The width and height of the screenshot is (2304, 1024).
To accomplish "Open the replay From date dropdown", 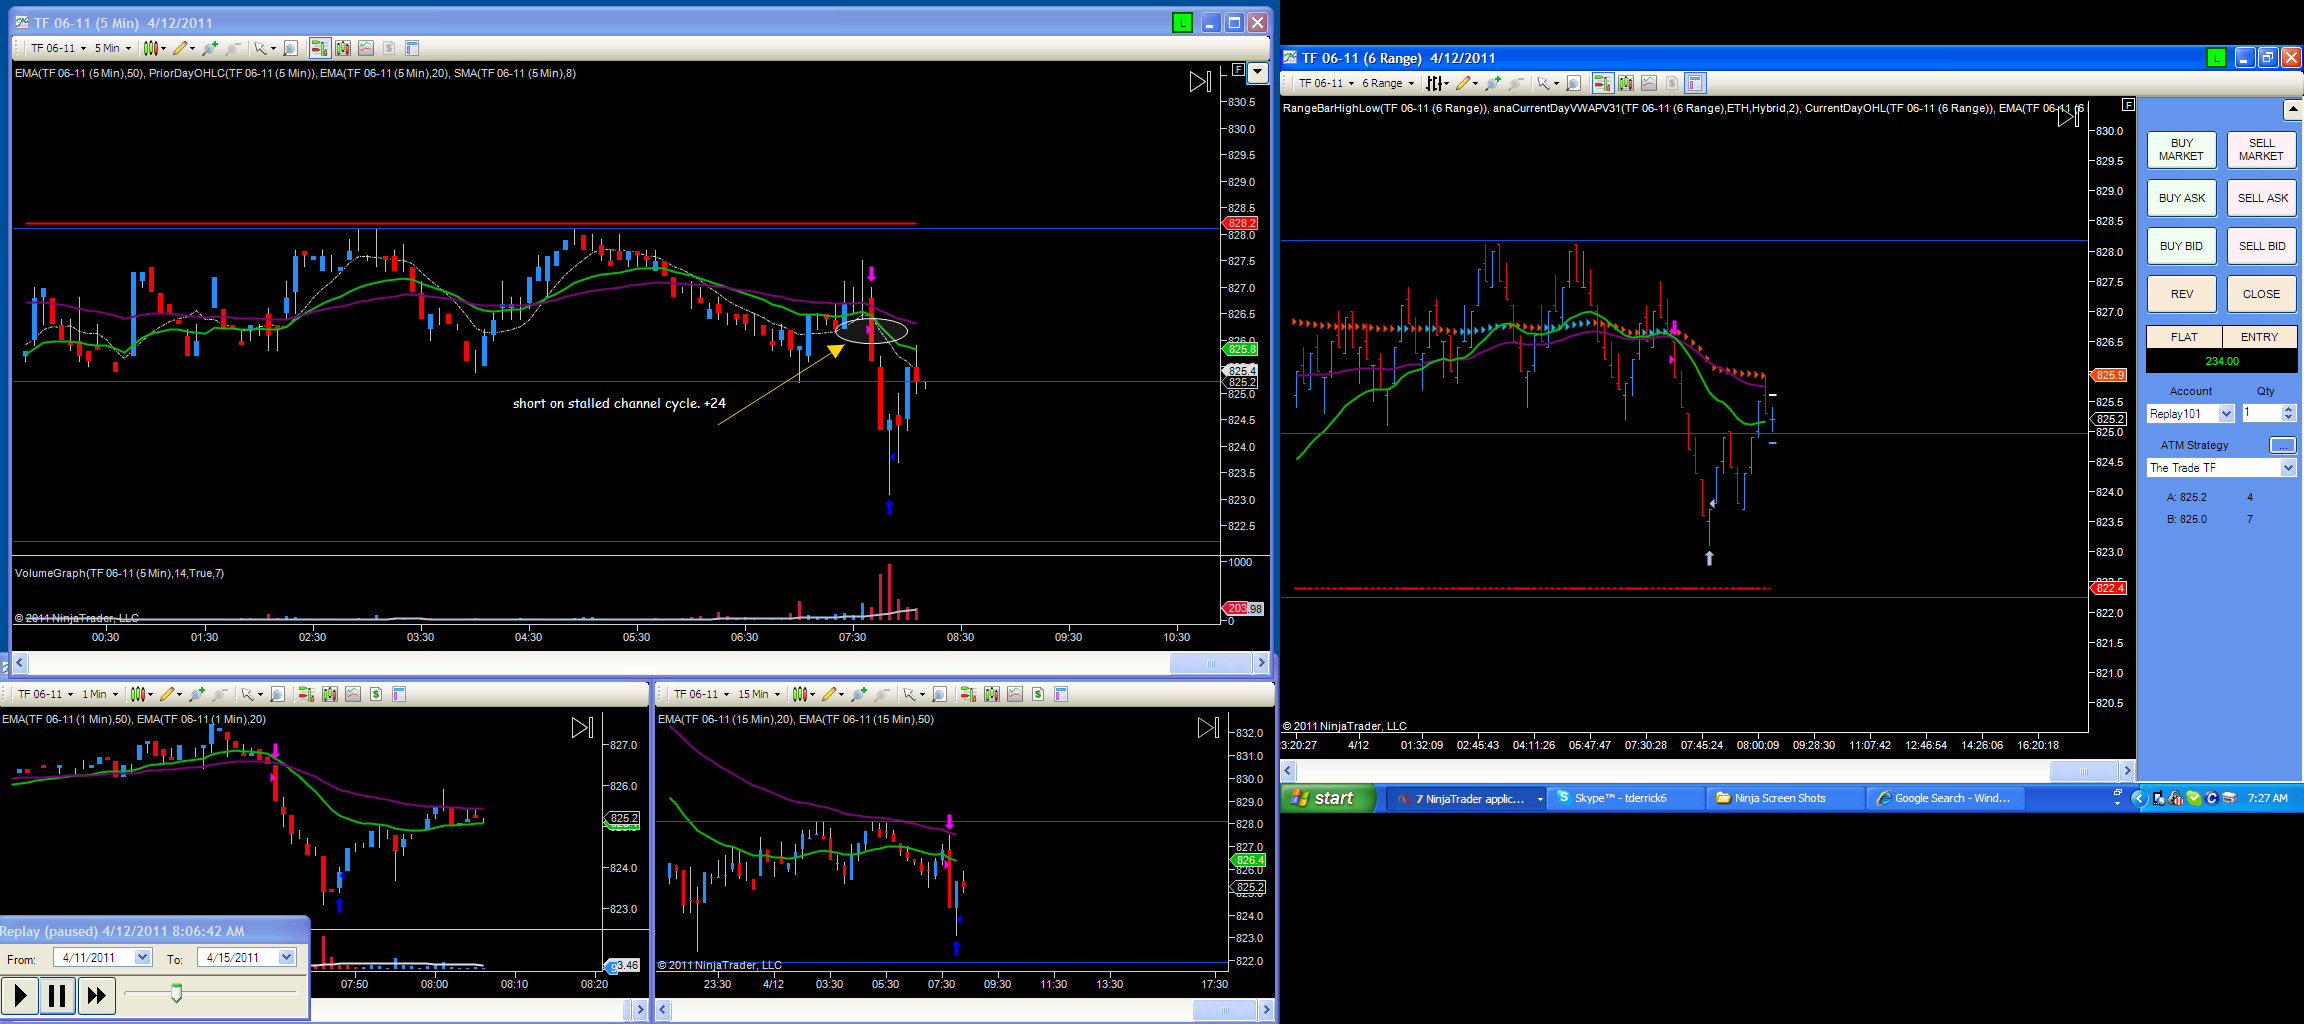I will 143,957.
